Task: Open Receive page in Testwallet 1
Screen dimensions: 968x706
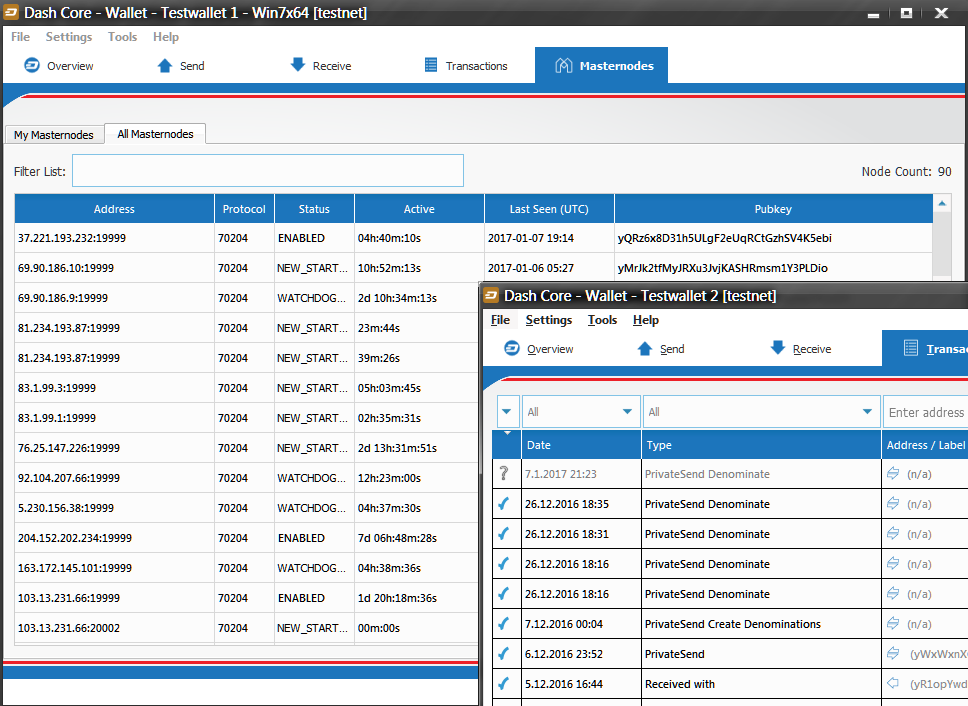Action: 320,65
